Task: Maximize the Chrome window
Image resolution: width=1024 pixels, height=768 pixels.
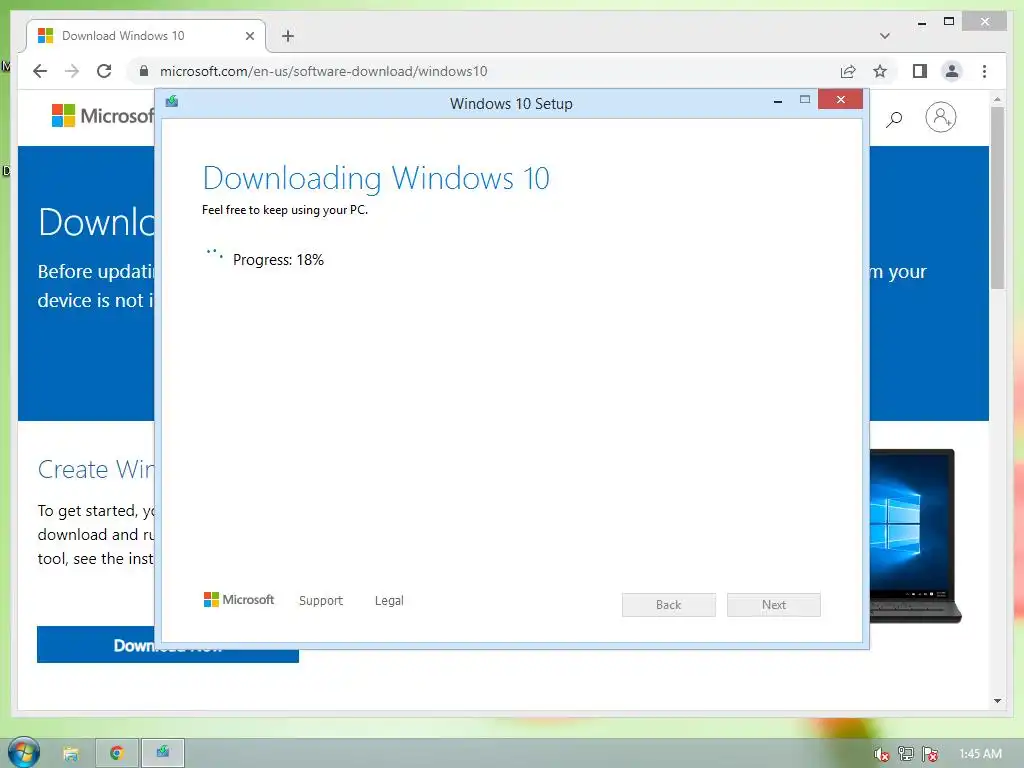Action: 949,22
